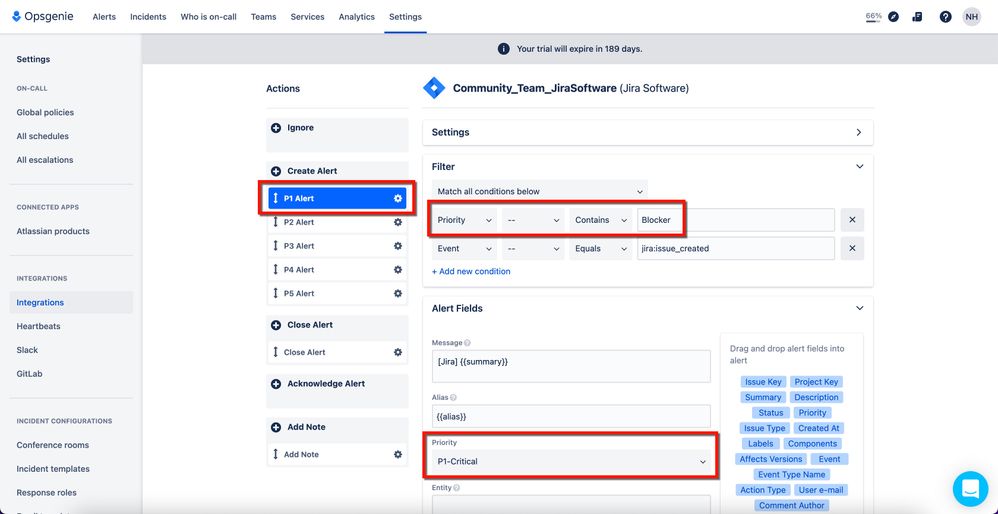The width and height of the screenshot is (998, 514).
Task: Click the Entity field help icon
Action: 457,488
